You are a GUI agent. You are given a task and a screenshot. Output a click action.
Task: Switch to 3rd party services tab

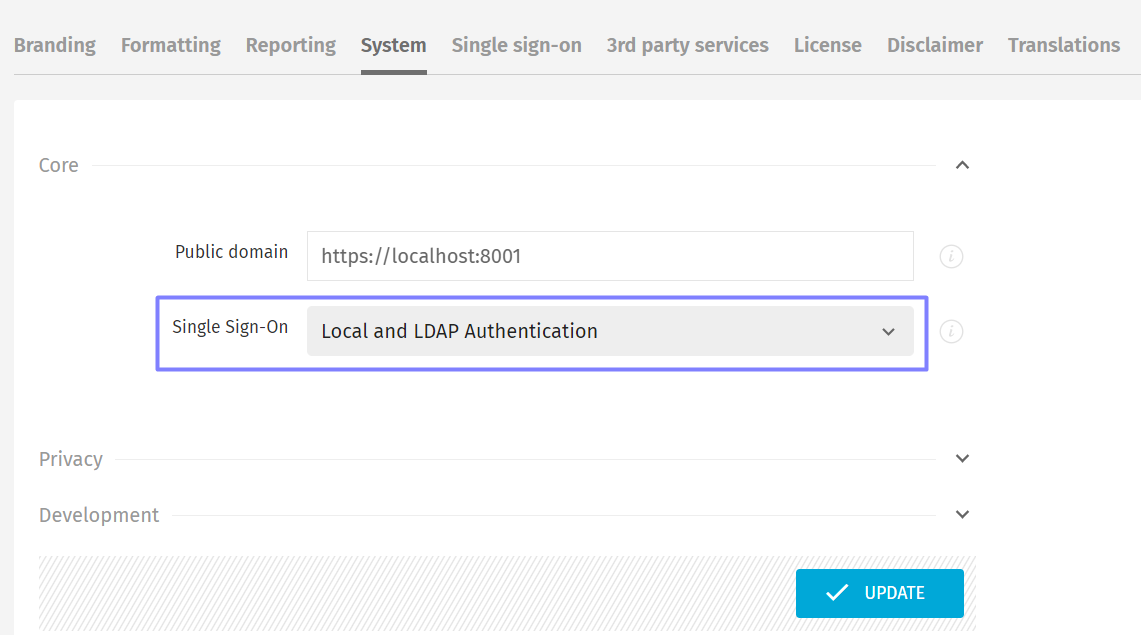pyautogui.click(x=688, y=45)
